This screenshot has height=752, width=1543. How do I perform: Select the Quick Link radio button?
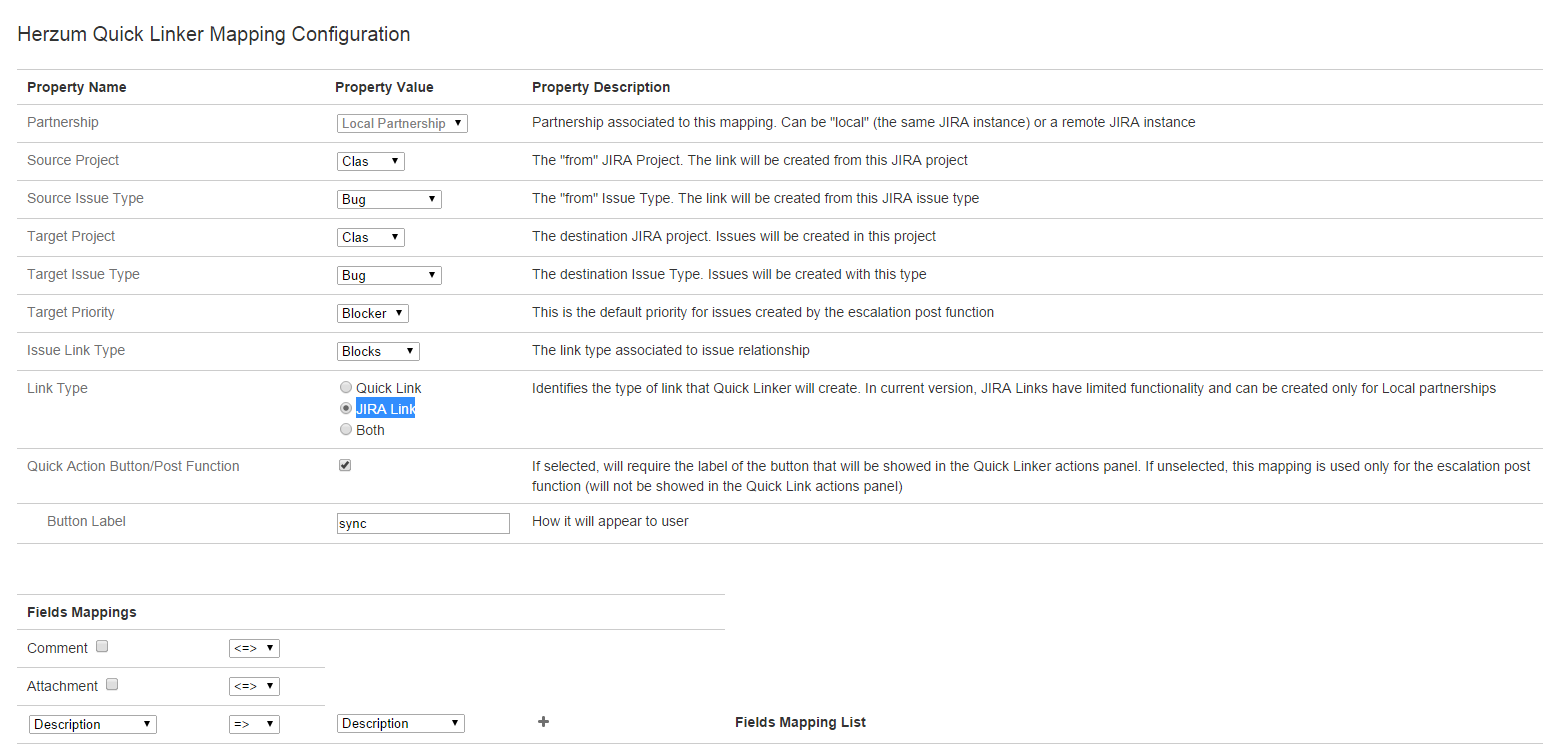[346, 388]
